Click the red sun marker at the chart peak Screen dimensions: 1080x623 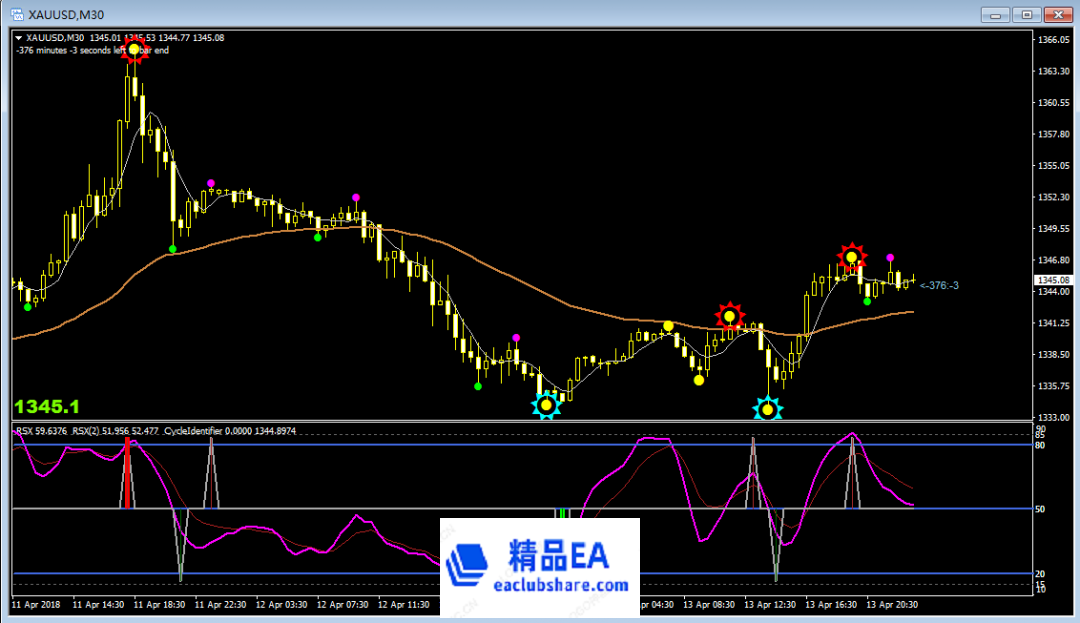pyautogui.click(x=134, y=49)
